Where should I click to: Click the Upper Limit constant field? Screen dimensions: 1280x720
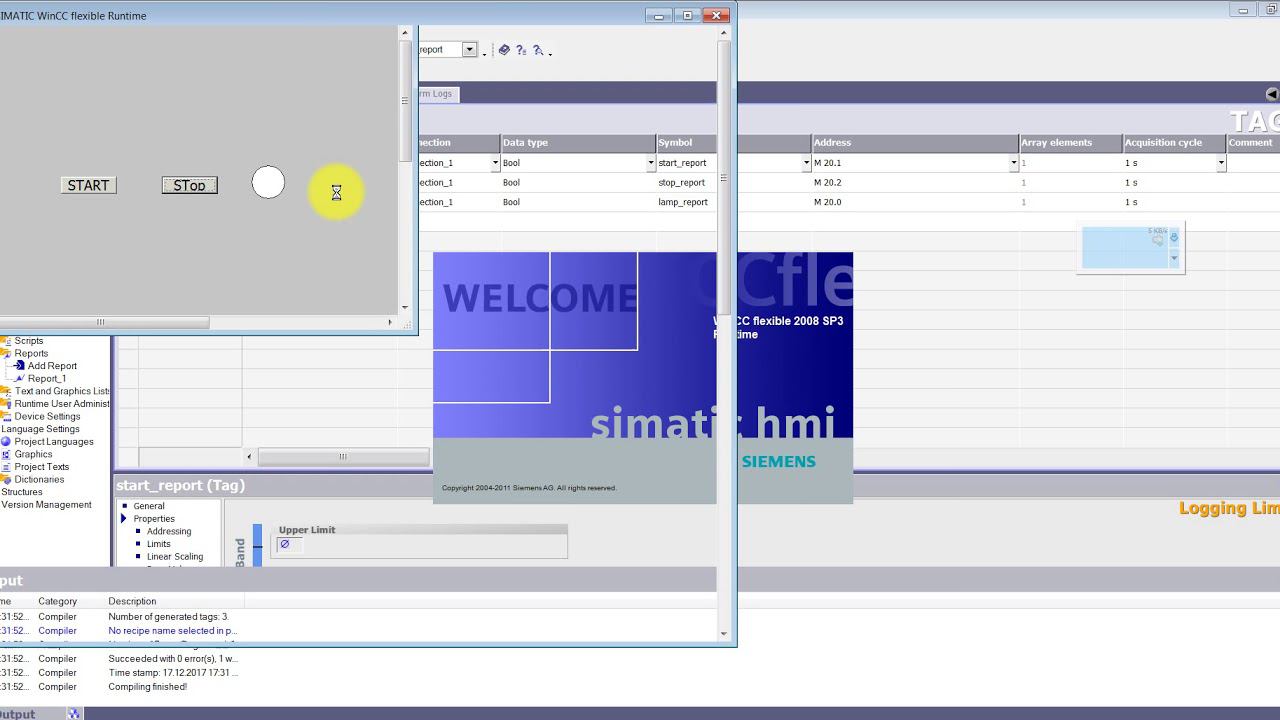click(290, 545)
